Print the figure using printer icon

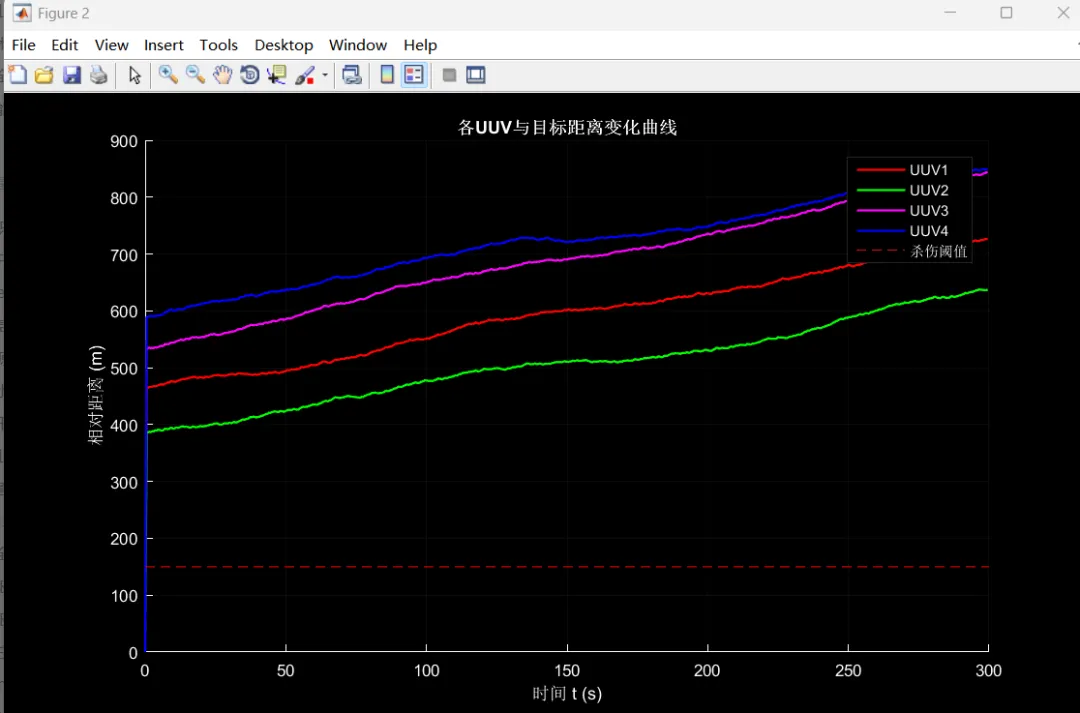click(98, 74)
